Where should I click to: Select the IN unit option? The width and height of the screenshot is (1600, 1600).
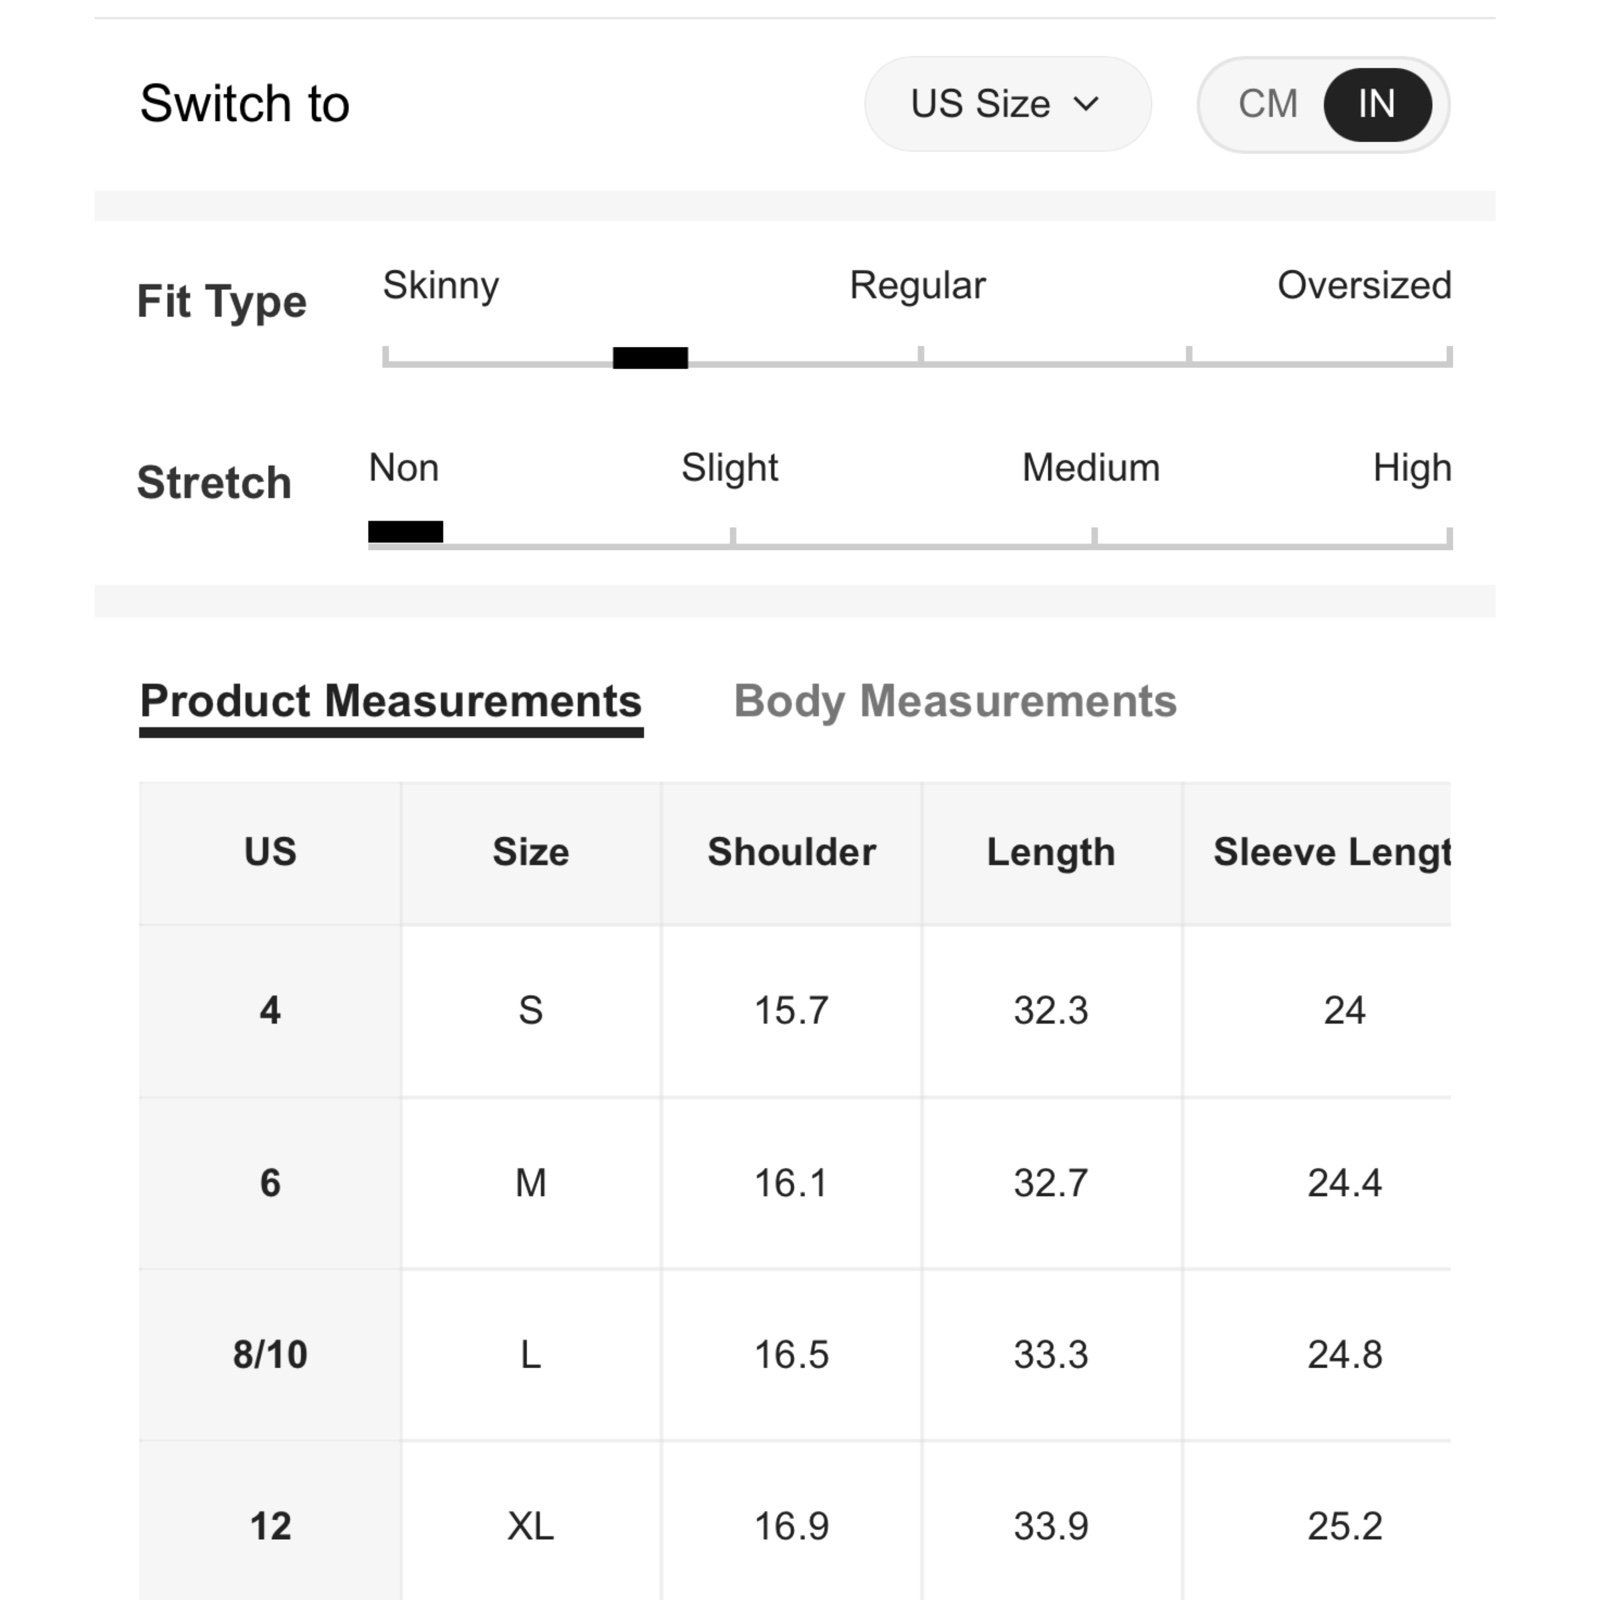pos(1377,104)
